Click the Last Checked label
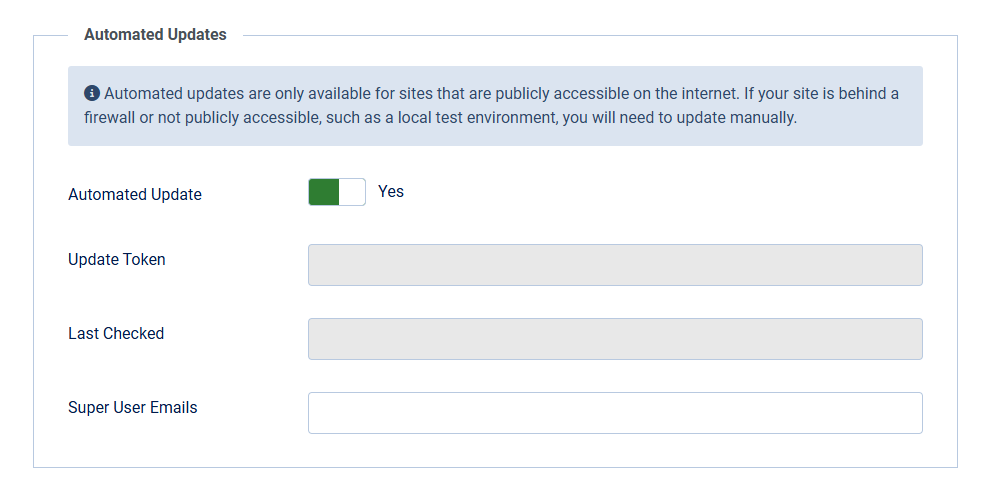This screenshot has width=990, height=498. click(x=116, y=333)
